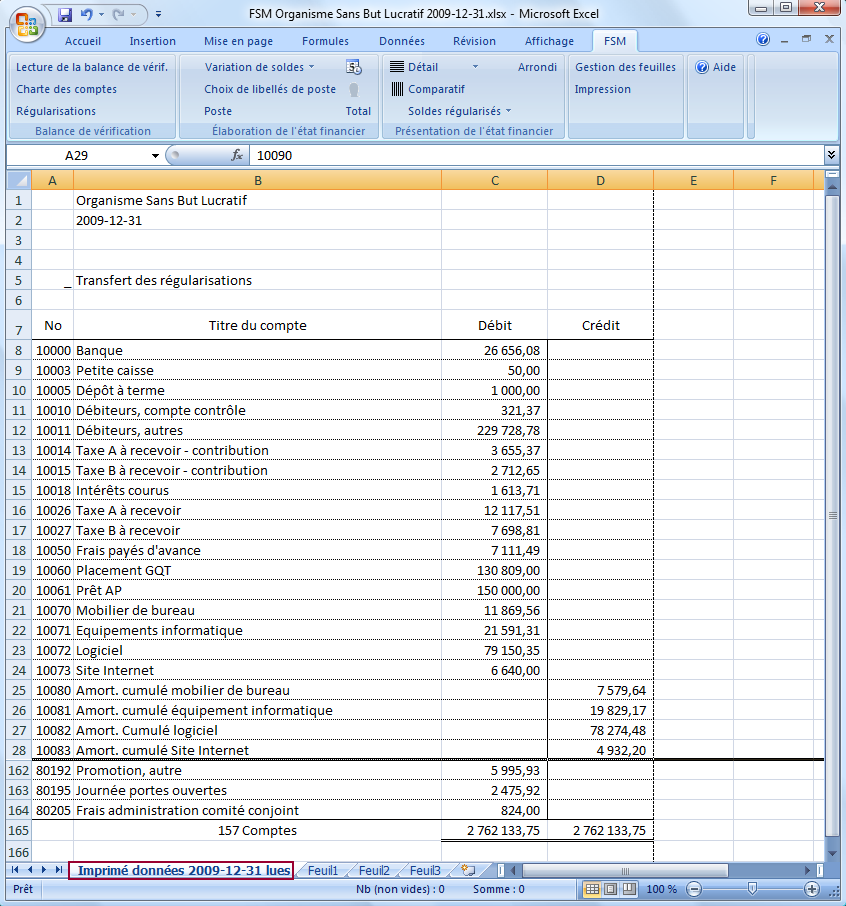Open the Formules ribbon tab

coord(325,41)
